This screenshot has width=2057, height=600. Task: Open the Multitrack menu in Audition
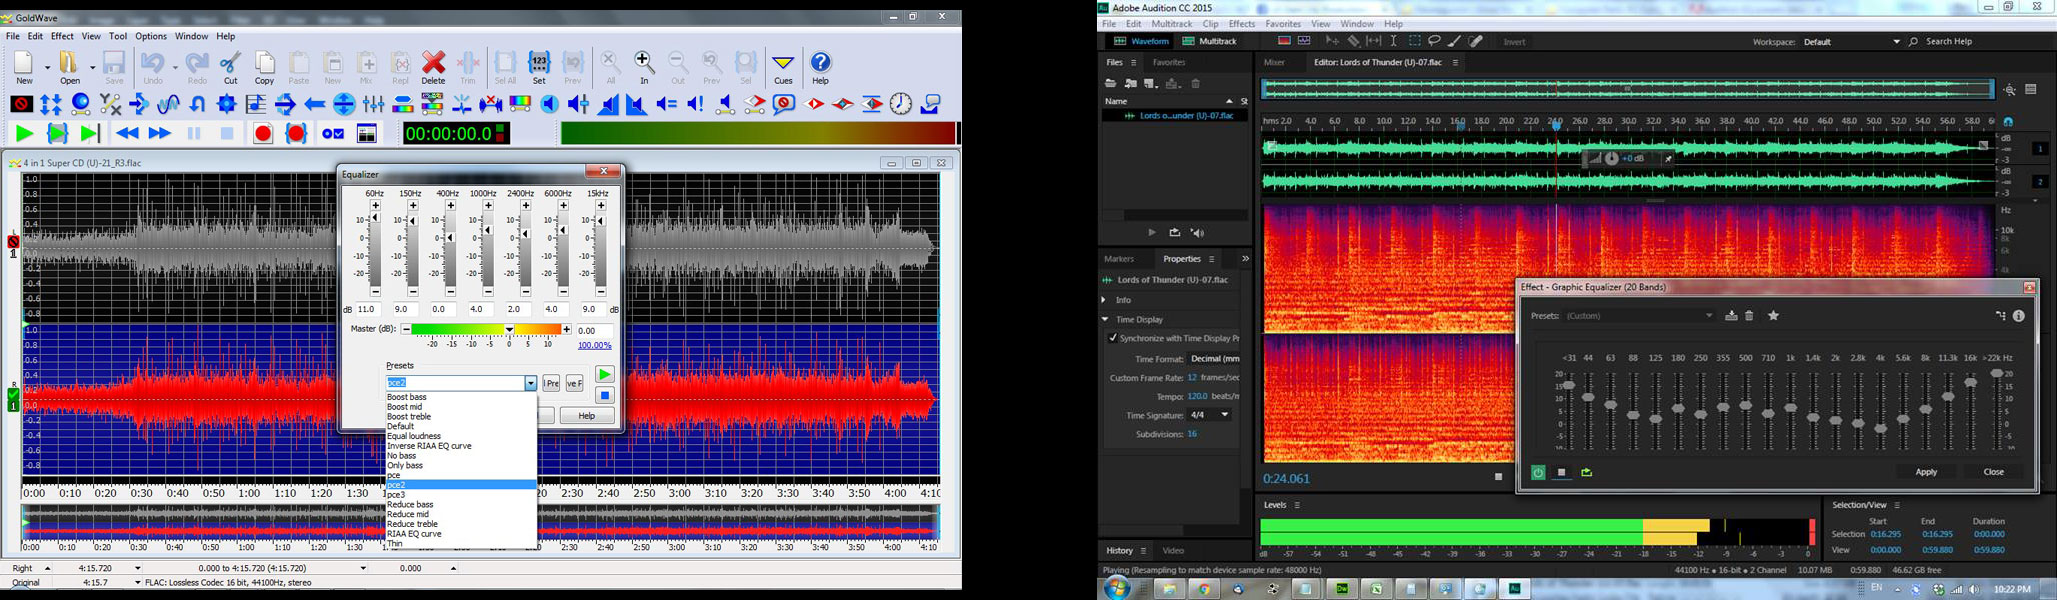(1171, 24)
